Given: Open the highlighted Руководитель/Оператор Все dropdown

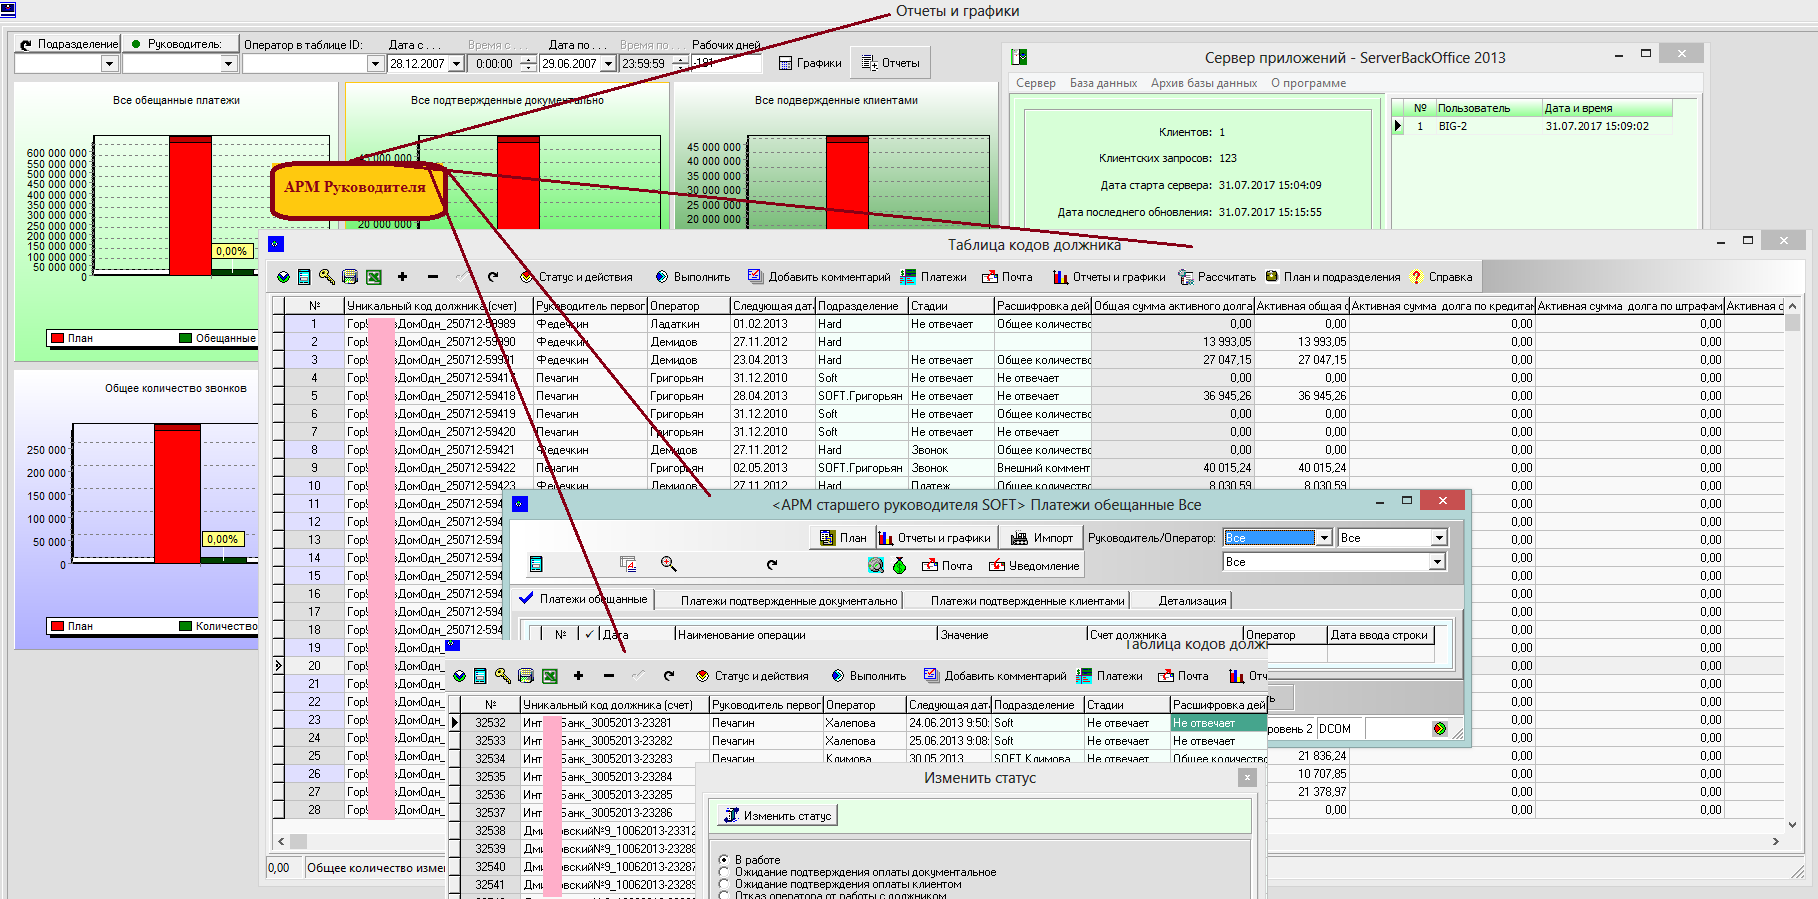Looking at the screenshot, I should (1324, 538).
